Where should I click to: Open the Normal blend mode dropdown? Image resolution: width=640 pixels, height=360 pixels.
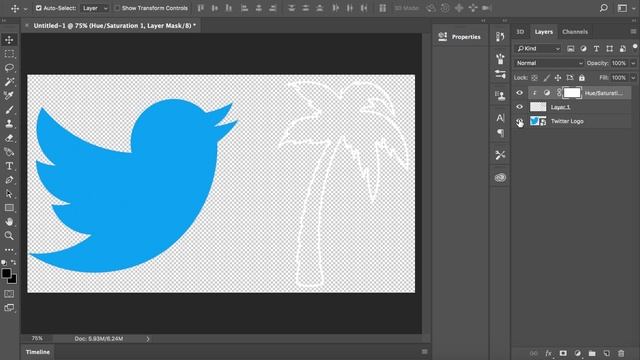(x=549, y=63)
